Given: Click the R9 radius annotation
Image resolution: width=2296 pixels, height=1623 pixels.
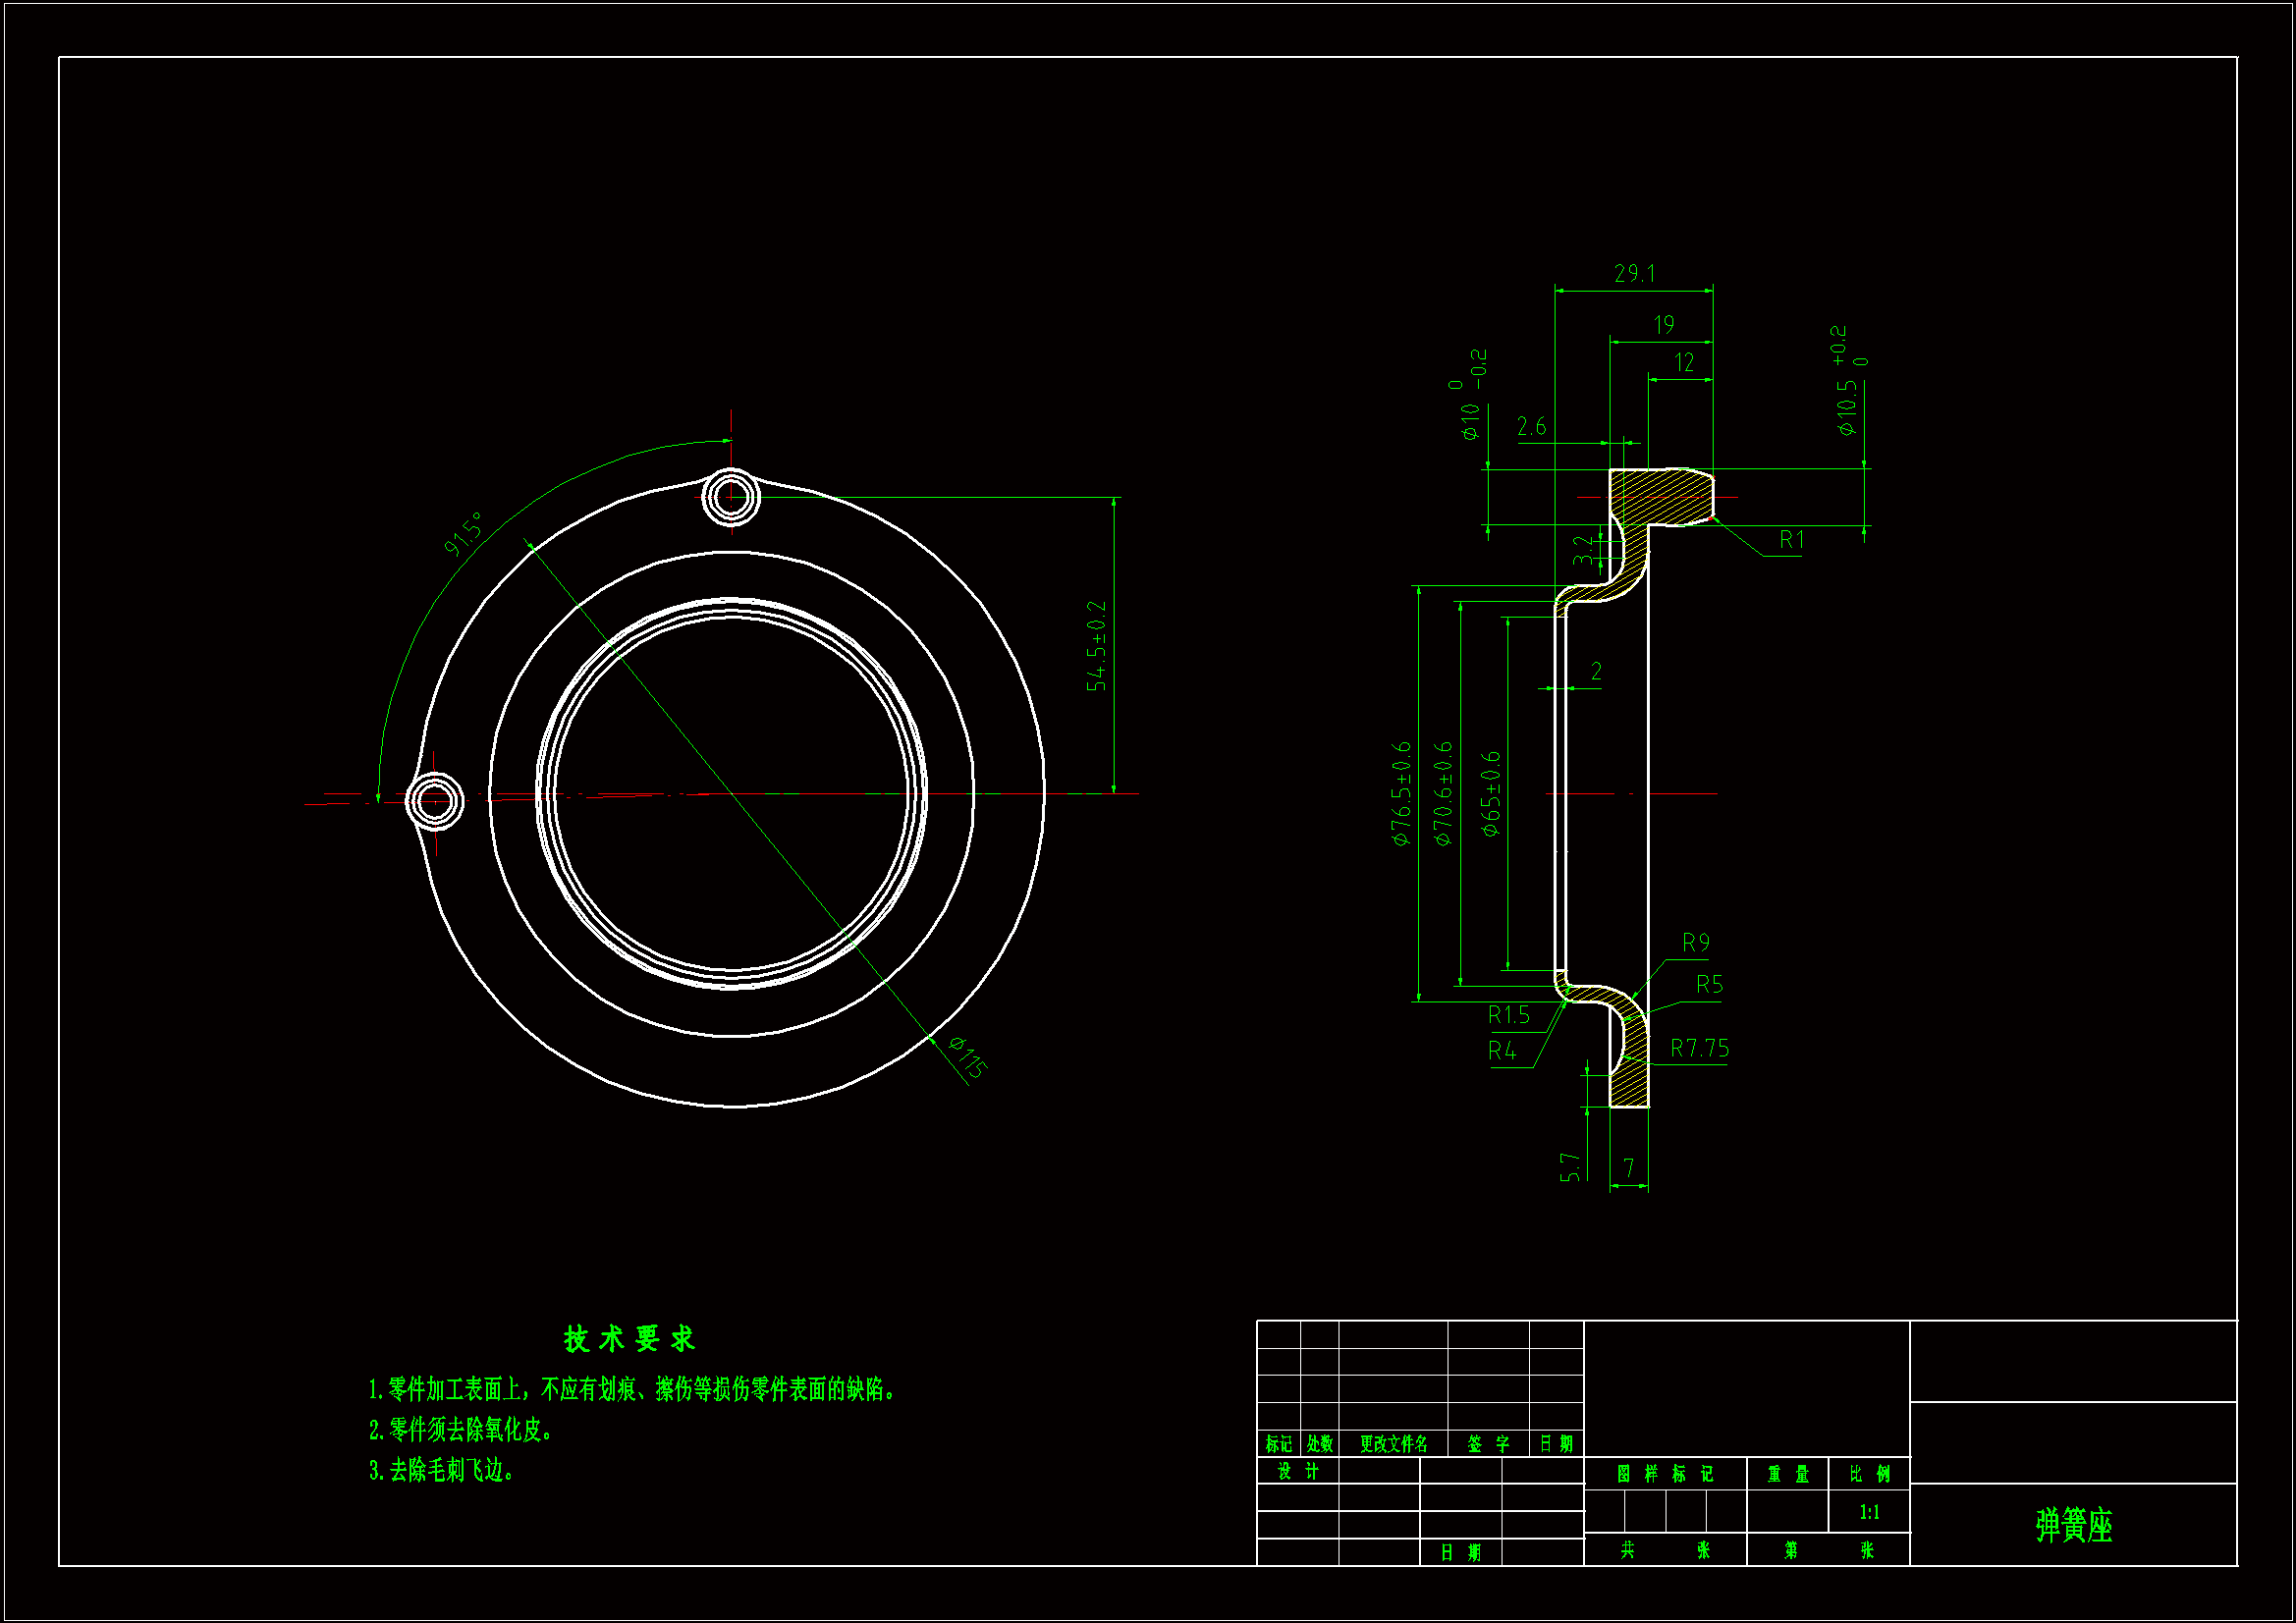Looking at the screenshot, I should click(1695, 943).
